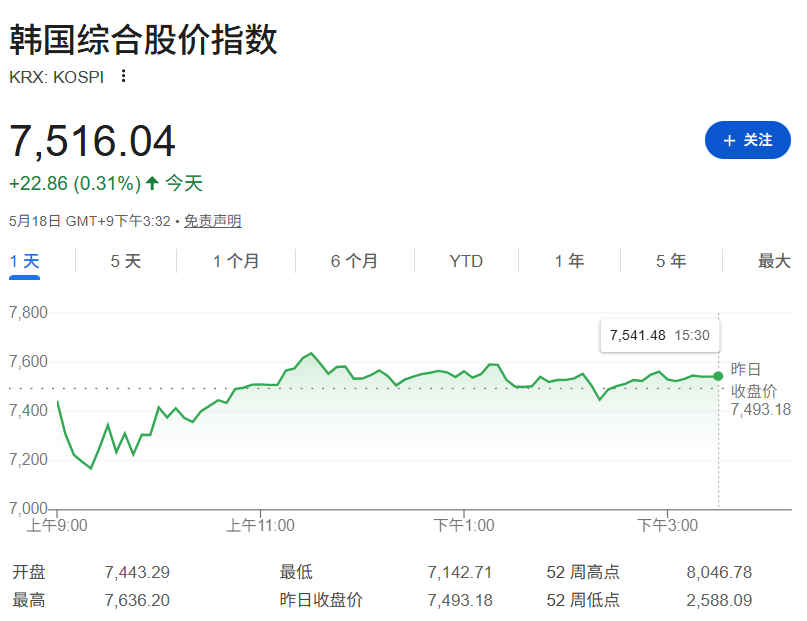Click the green up arrow beside 今天
The image size is (807, 621).
(x=152, y=183)
